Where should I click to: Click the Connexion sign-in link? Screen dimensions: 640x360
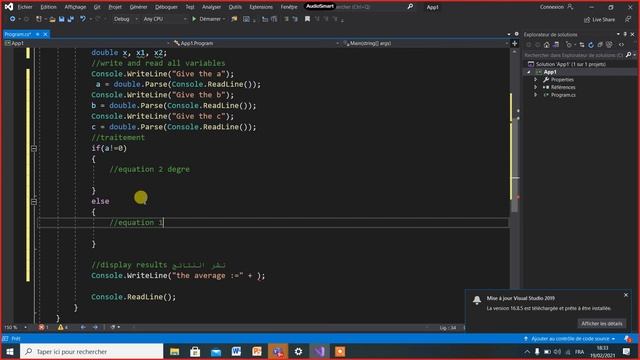[556, 7]
